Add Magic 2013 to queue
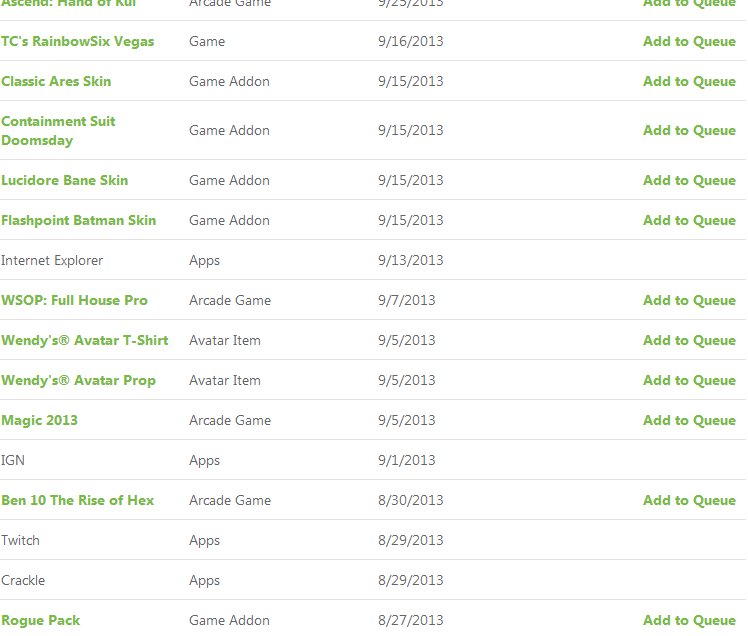Screen dimensions: 748x636 click(x=689, y=420)
